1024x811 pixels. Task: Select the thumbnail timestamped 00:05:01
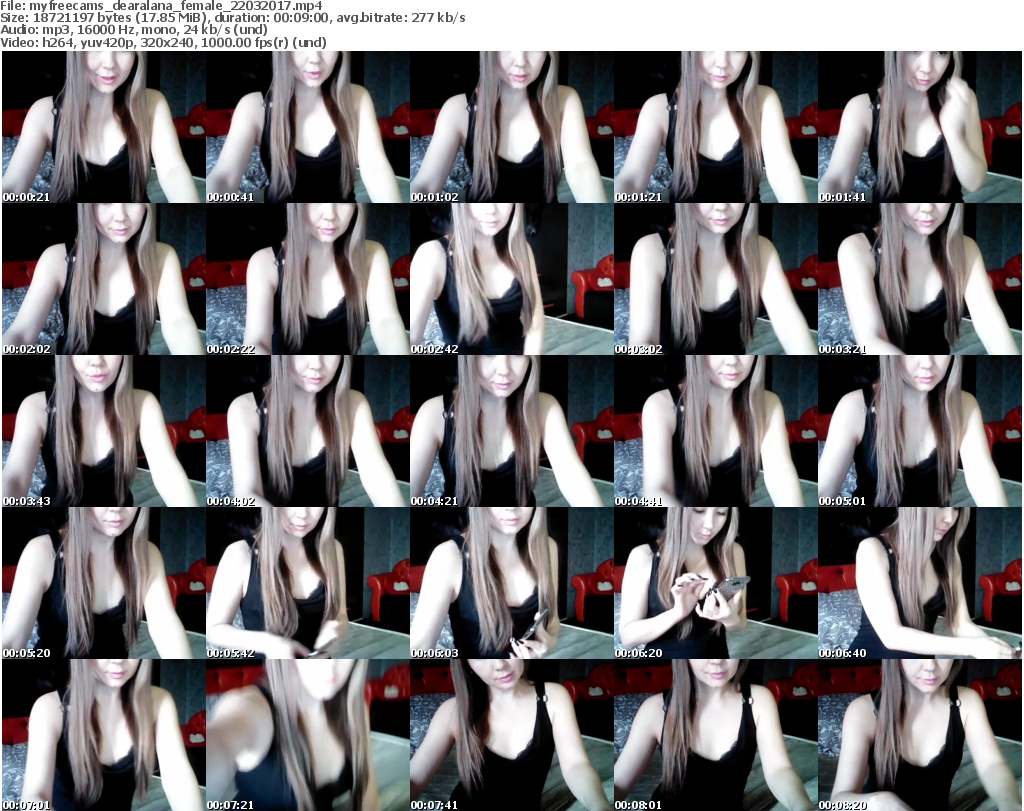[x=920, y=431]
